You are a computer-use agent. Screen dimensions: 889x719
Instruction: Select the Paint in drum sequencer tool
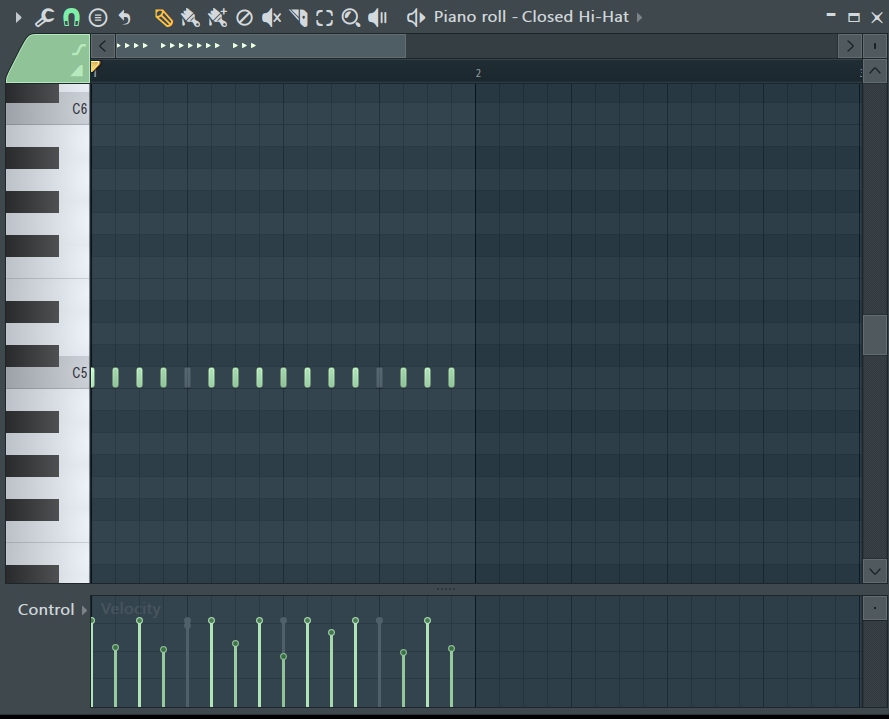(217, 17)
